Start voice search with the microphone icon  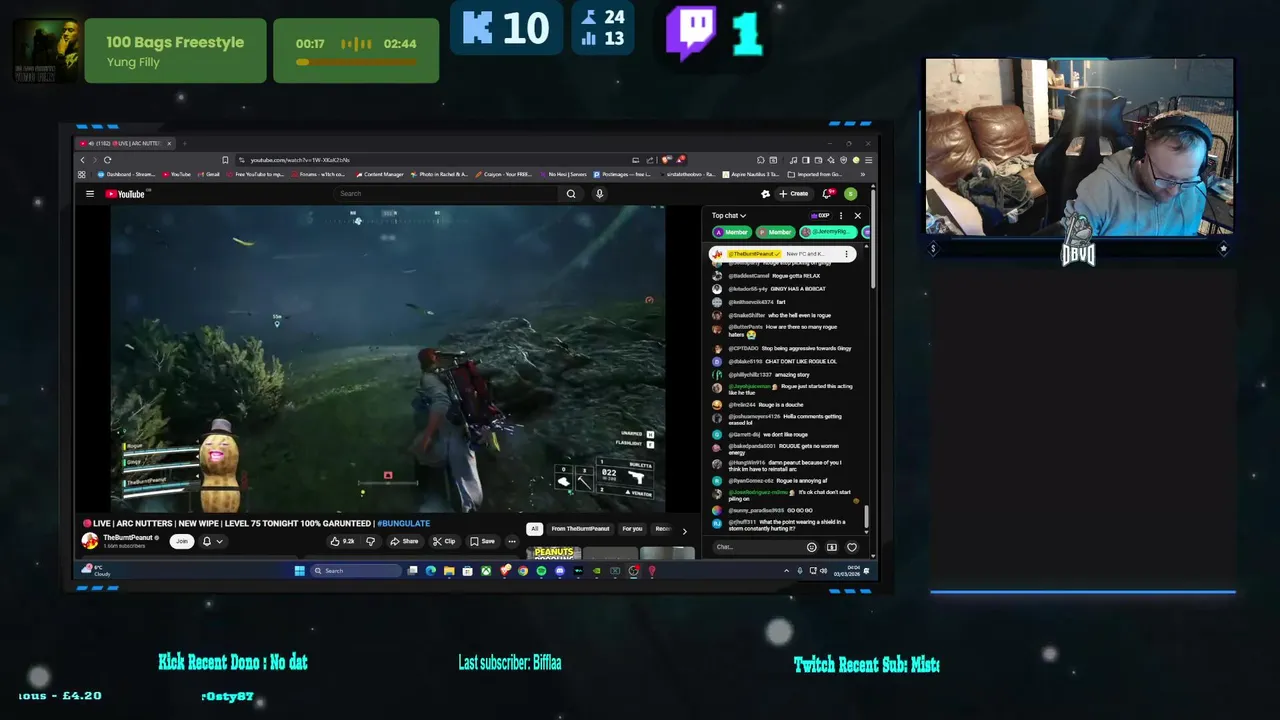coord(599,194)
